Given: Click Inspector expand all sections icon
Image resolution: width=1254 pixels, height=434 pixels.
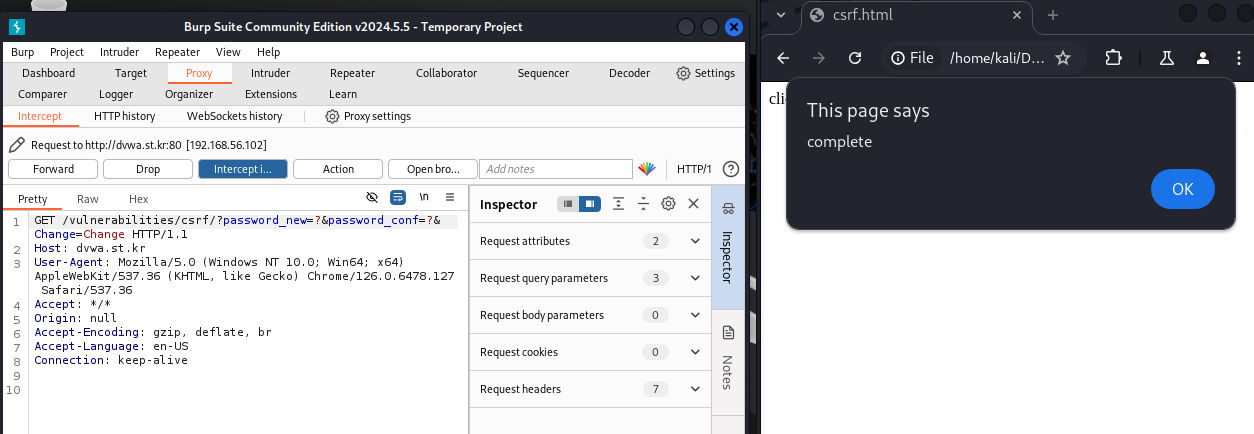Looking at the screenshot, I should click(618, 204).
